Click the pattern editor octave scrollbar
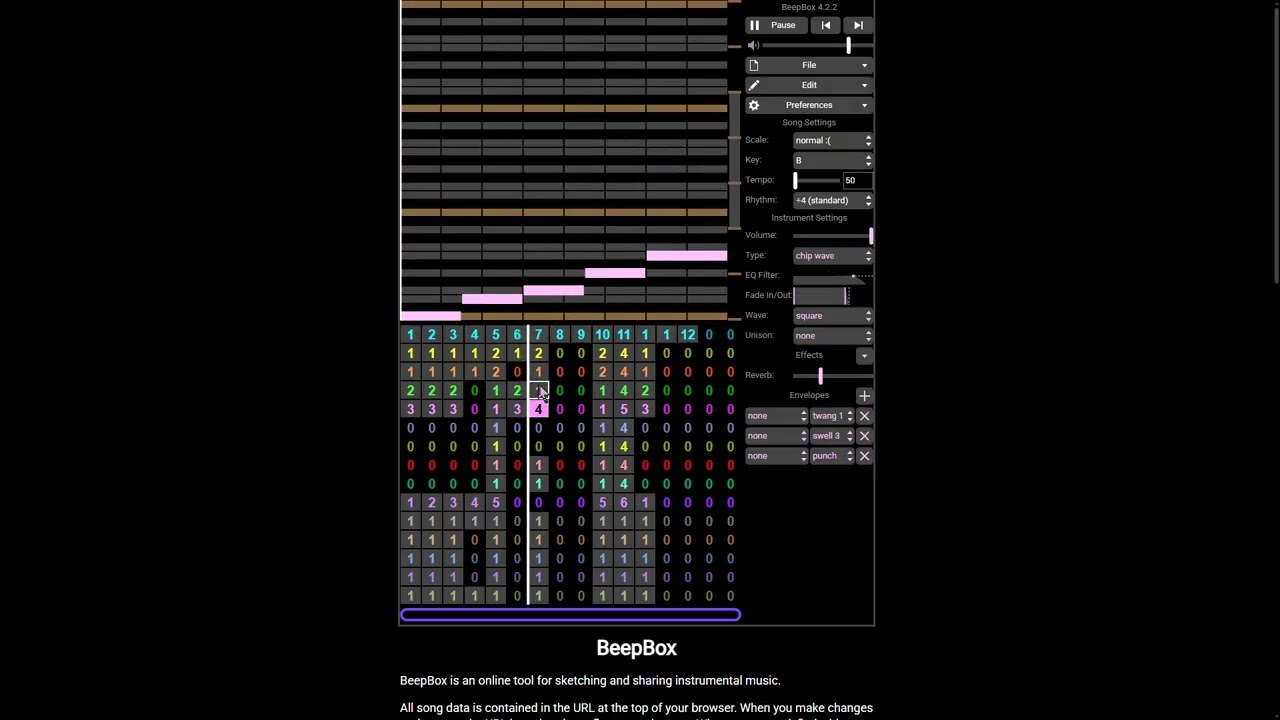 coord(735,160)
